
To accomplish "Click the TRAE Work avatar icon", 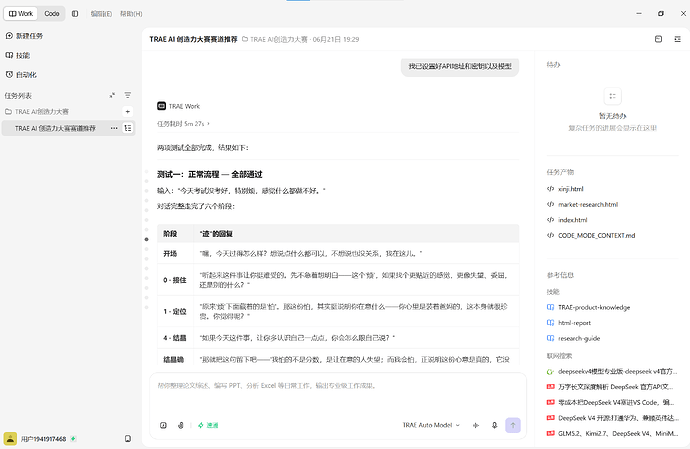I will pos(161,106).
